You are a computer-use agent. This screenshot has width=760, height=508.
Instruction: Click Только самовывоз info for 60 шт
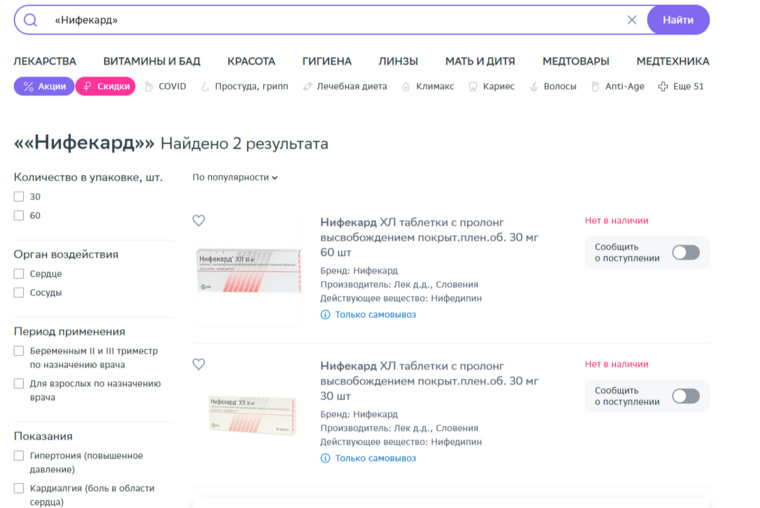[375, 315]
